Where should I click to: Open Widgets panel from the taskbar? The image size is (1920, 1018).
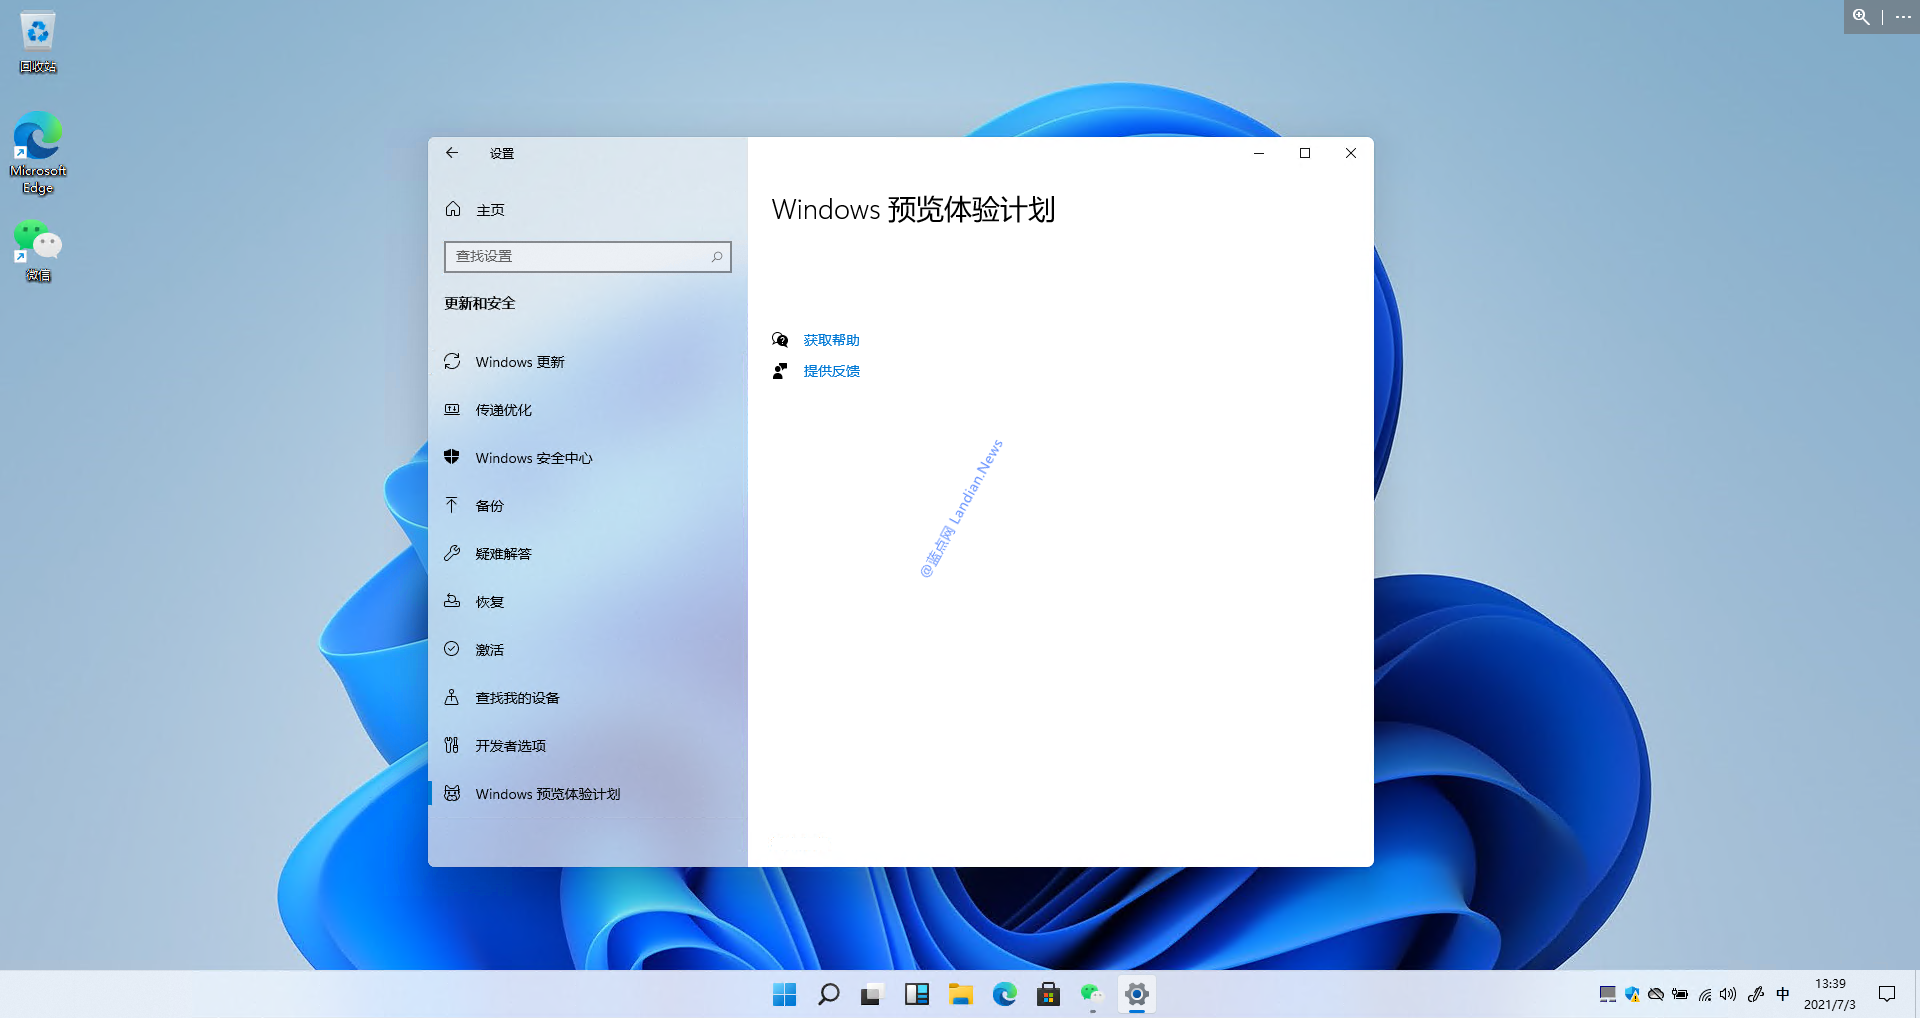(x=917, y=994)
